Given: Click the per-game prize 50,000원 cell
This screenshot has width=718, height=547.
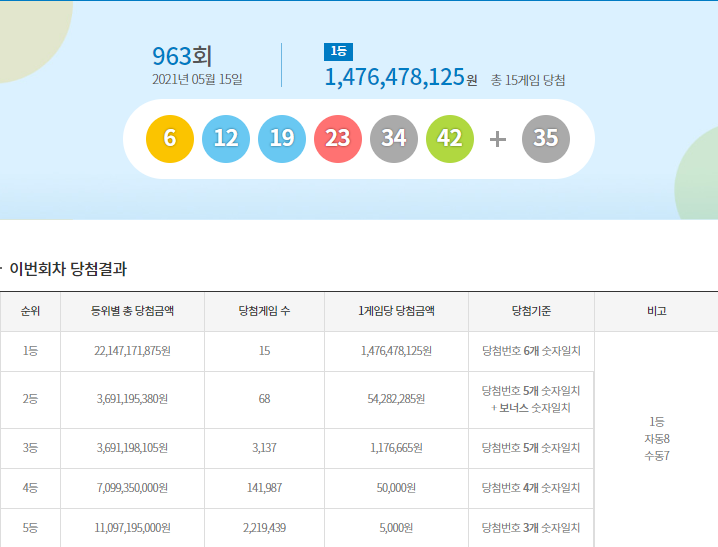Looking at the screenshot, I should click(397, 488).
